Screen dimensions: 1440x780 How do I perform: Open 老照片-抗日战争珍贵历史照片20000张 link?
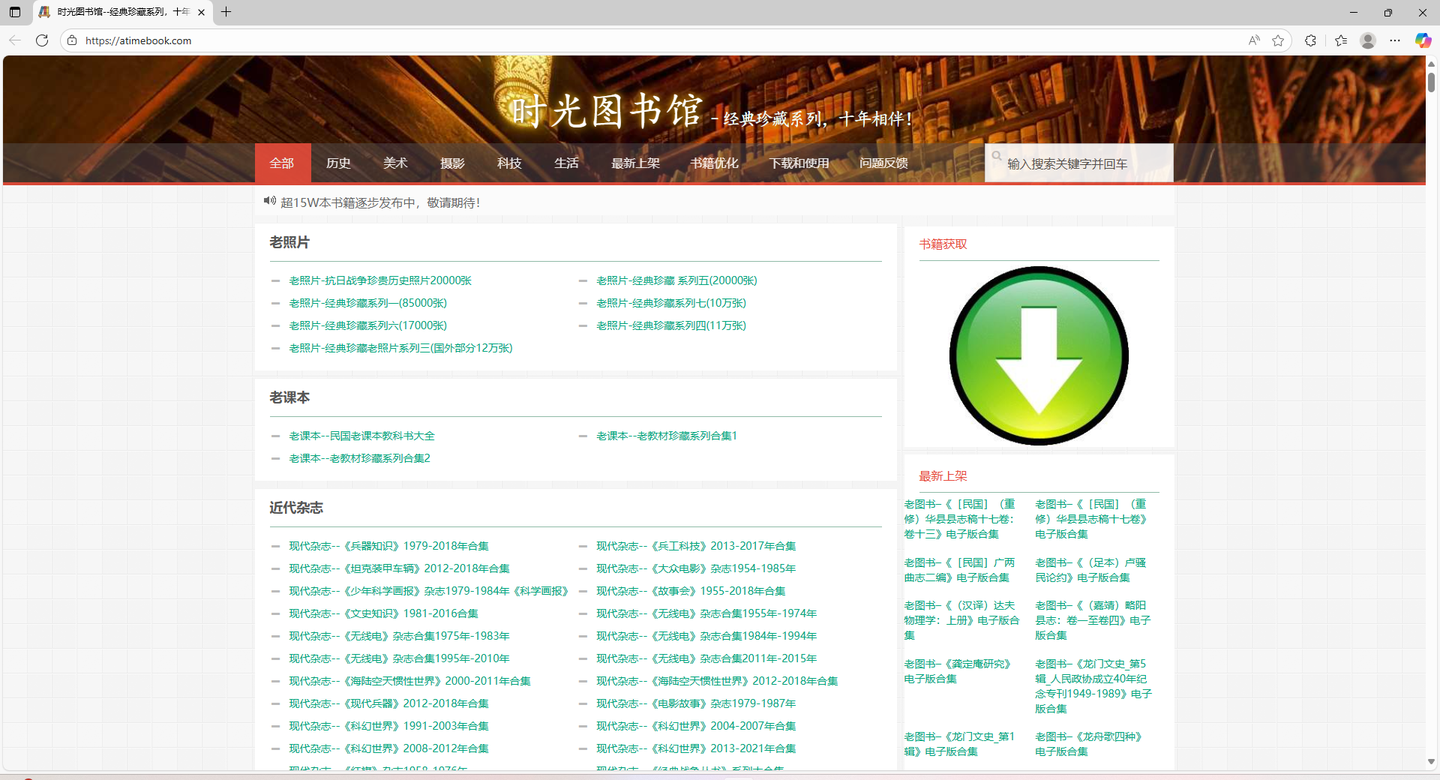(x=380, y=281)
